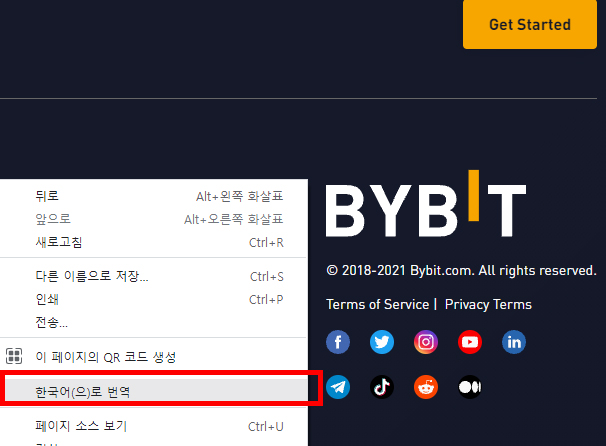Click the copyright text 2018-2021 Bybit.com
This screenshot has width=606, height=446.
point(461,271)
